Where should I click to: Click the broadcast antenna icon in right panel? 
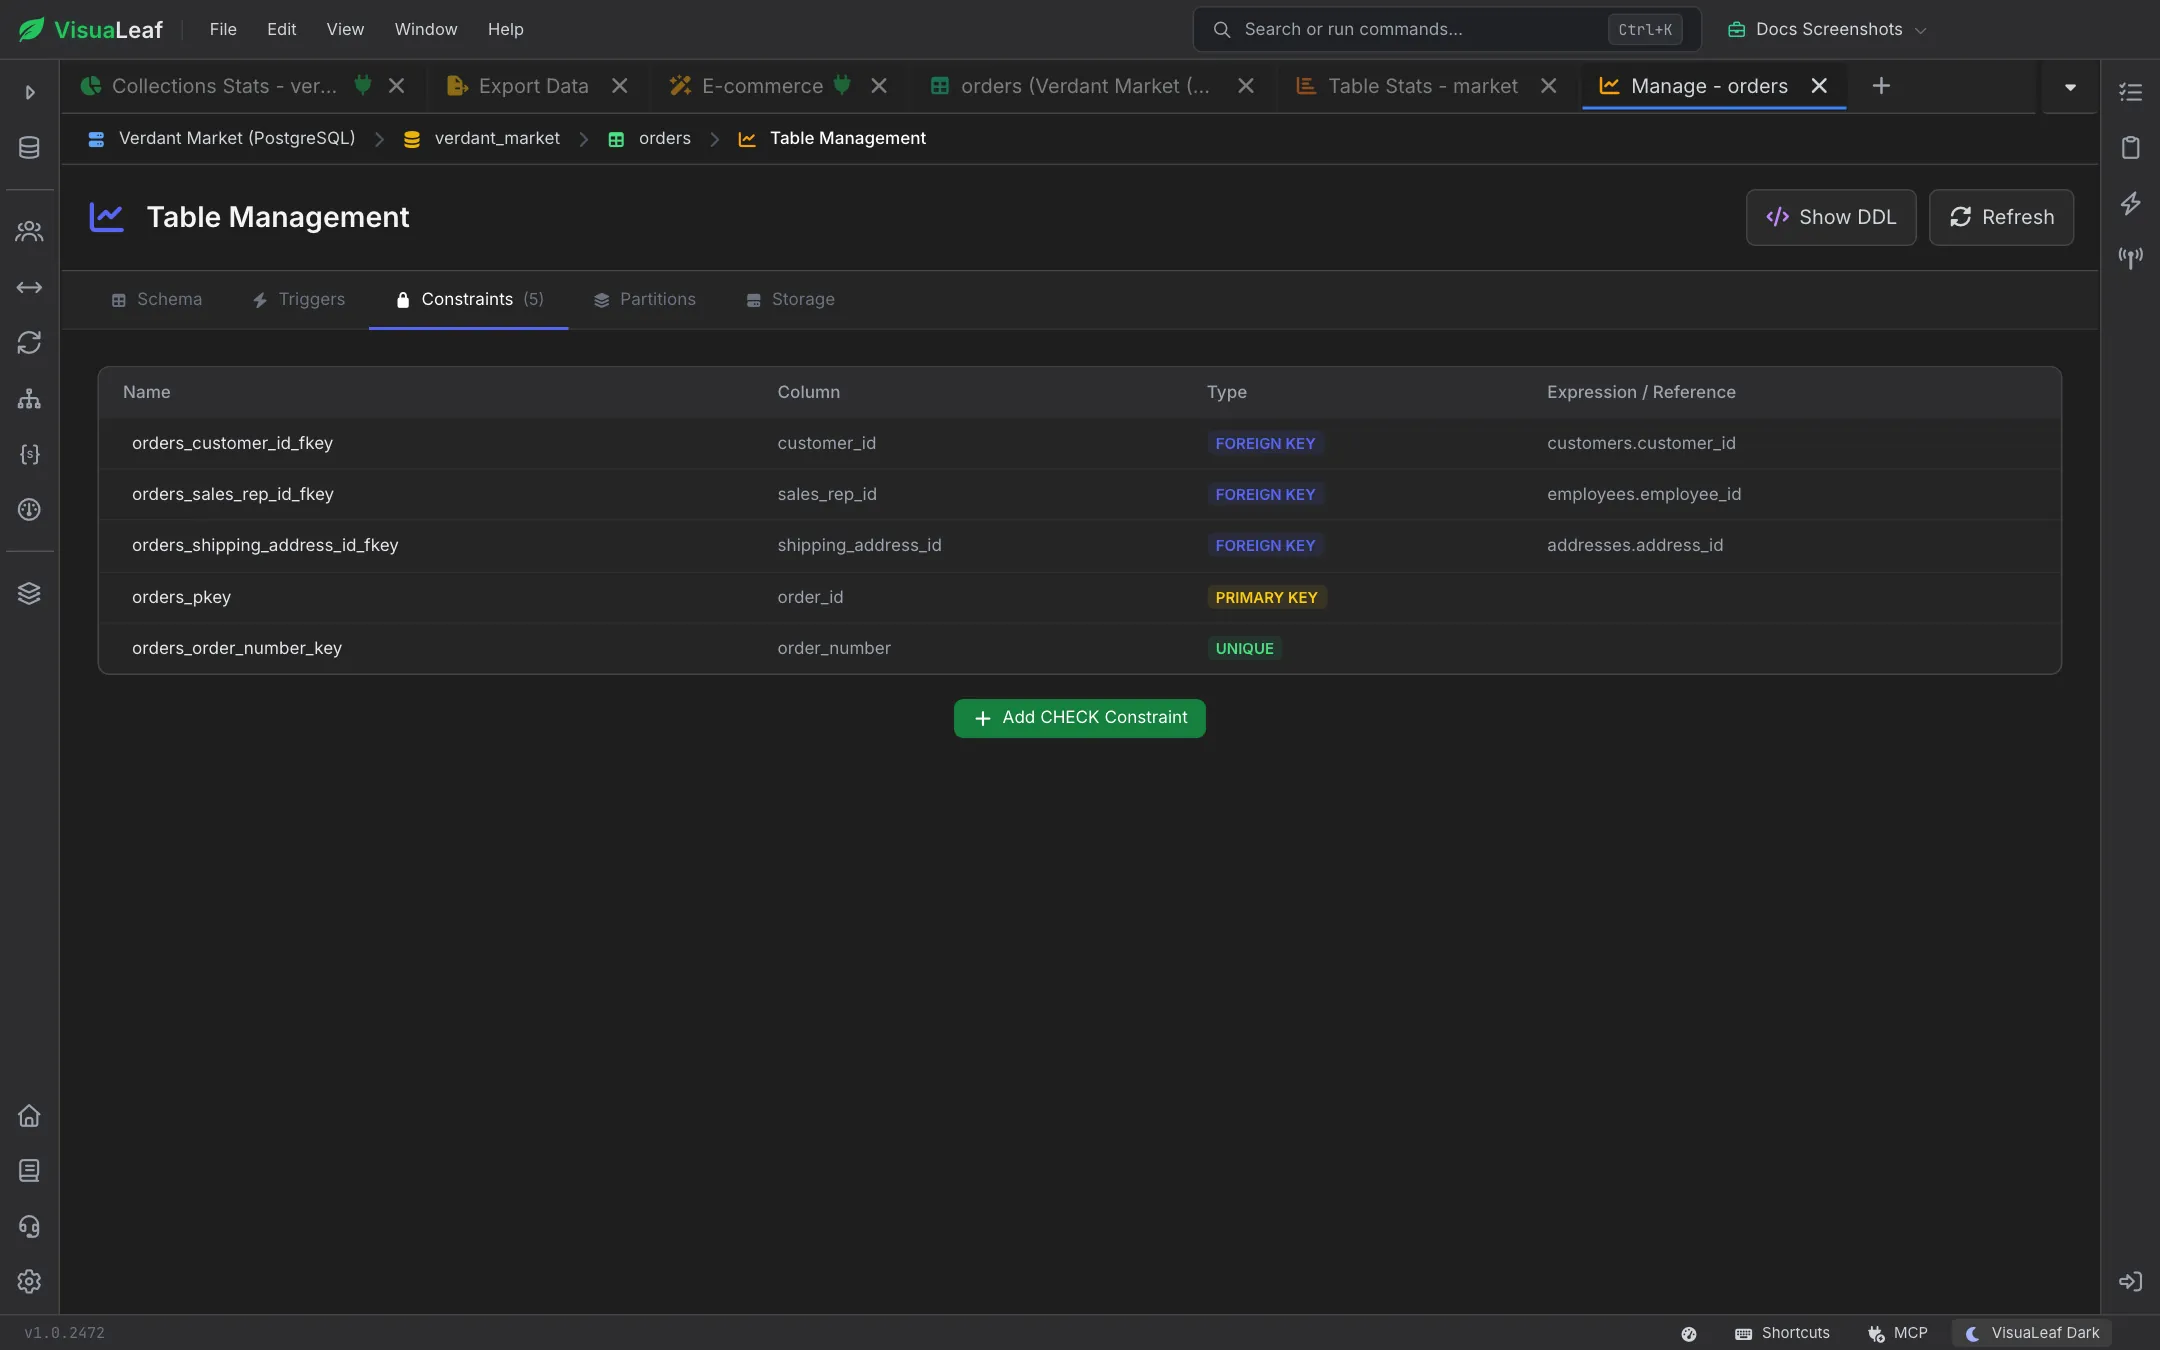[x=2130, y=258]
